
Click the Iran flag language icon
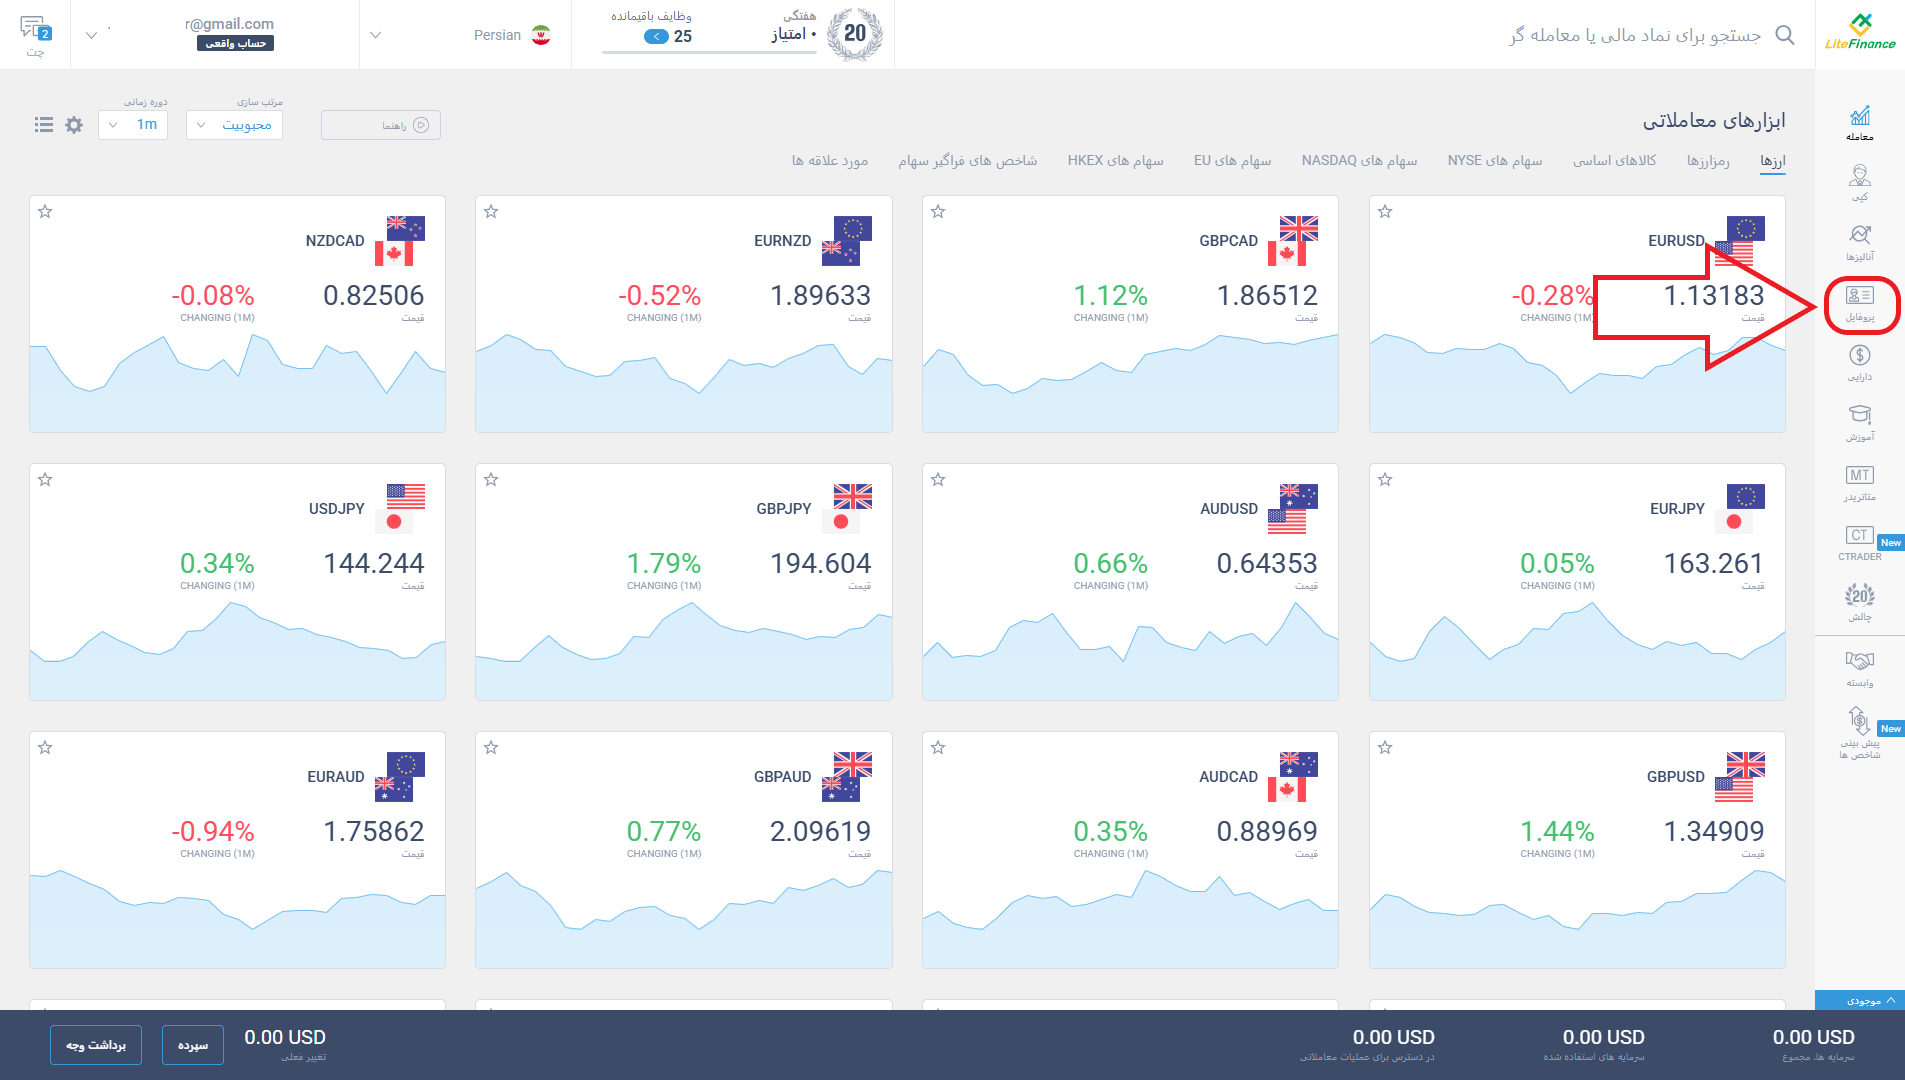[x=541, y=35]
